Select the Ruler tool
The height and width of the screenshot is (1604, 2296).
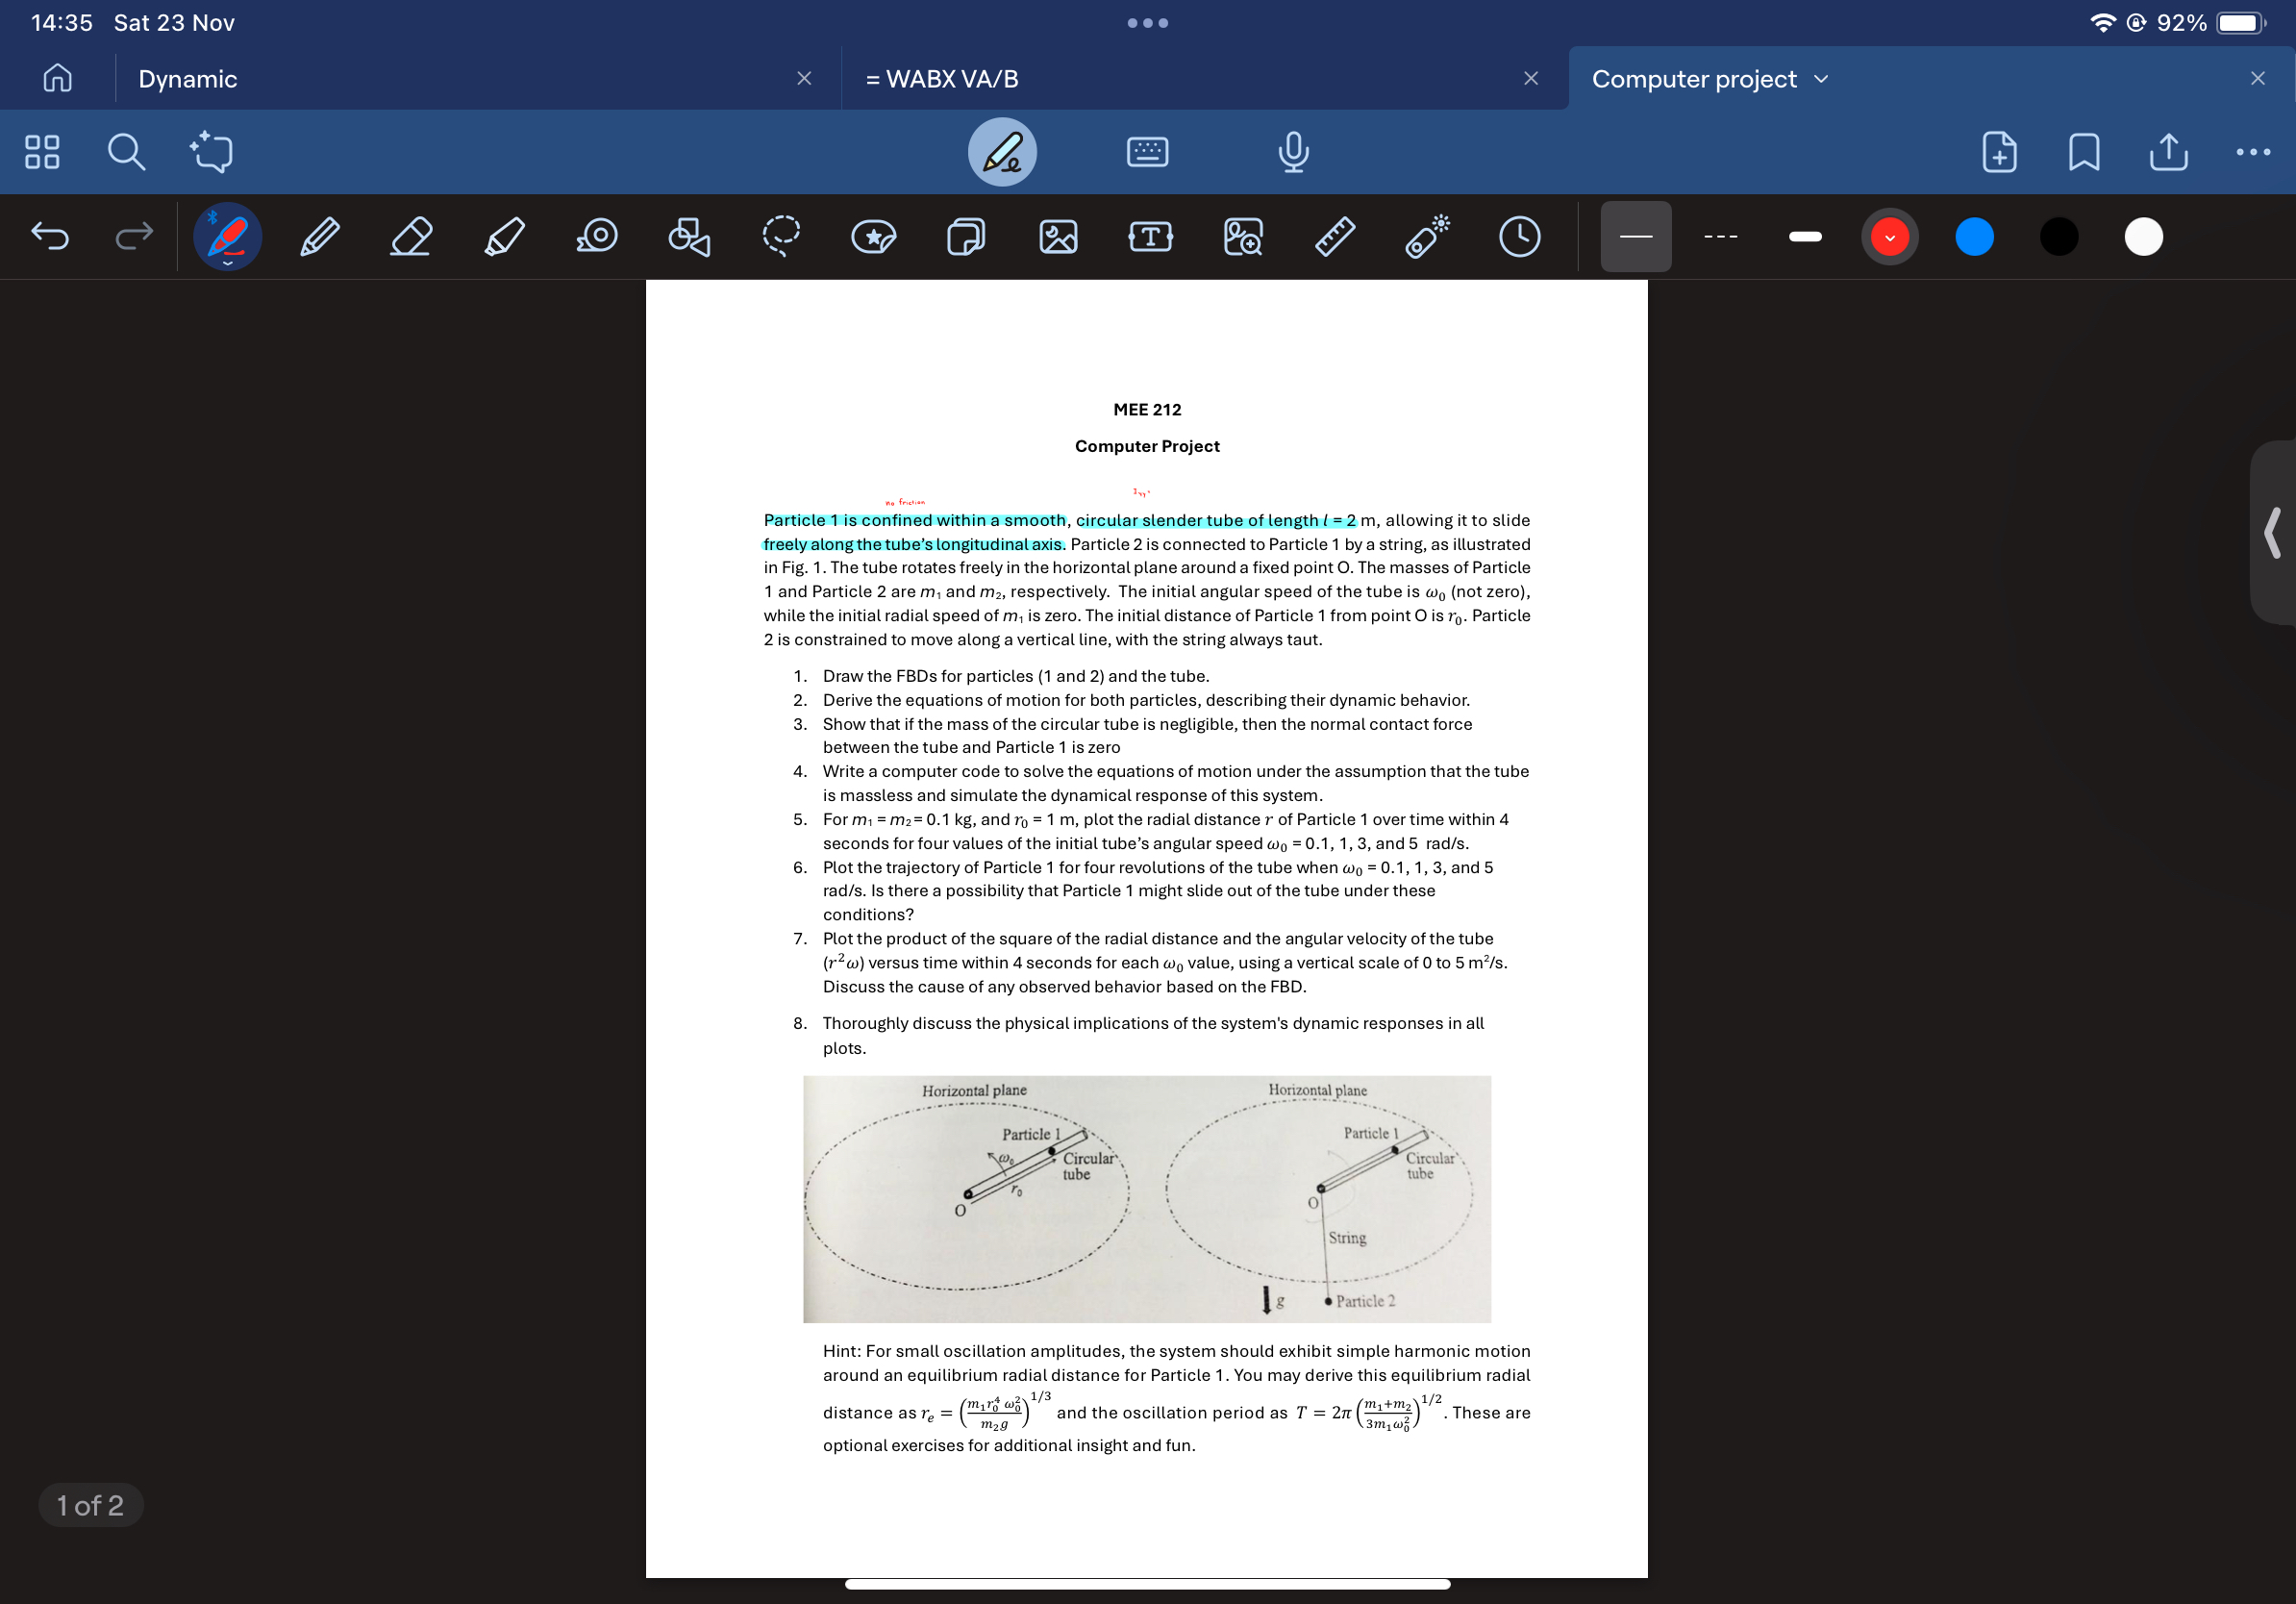[1334, 237]
